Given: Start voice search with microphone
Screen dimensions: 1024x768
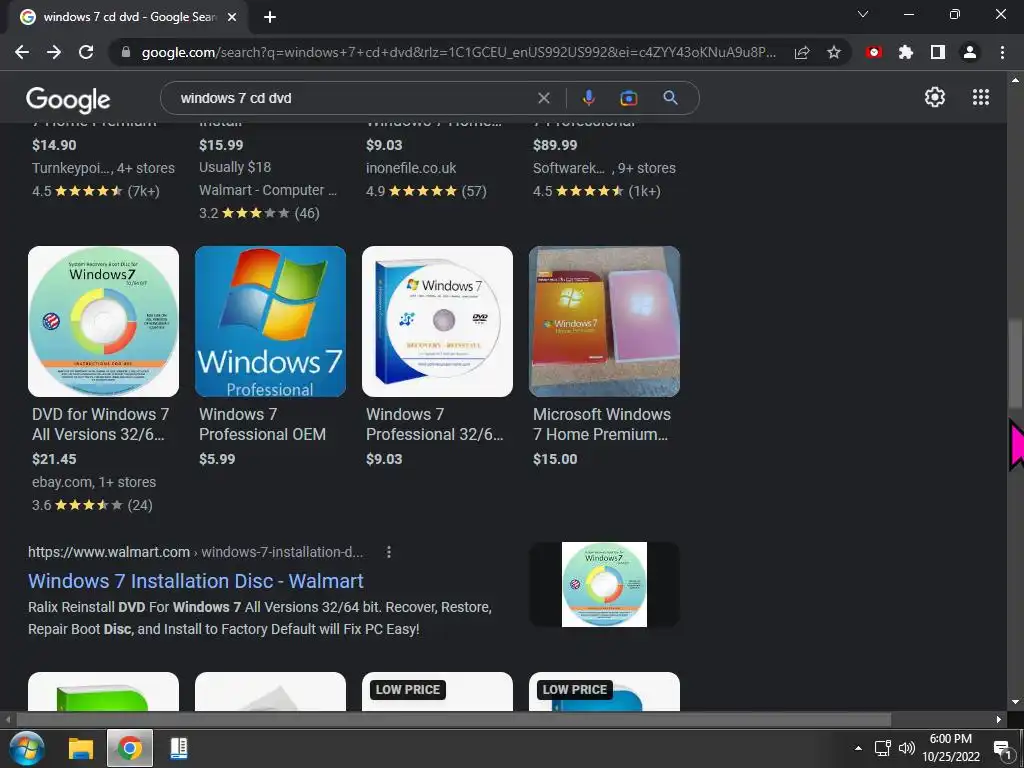Looking at the screenshot, I should point(588,98).
